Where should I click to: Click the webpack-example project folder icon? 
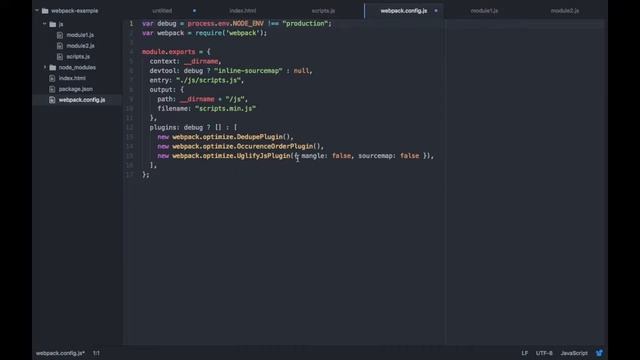tap(45, 11)
